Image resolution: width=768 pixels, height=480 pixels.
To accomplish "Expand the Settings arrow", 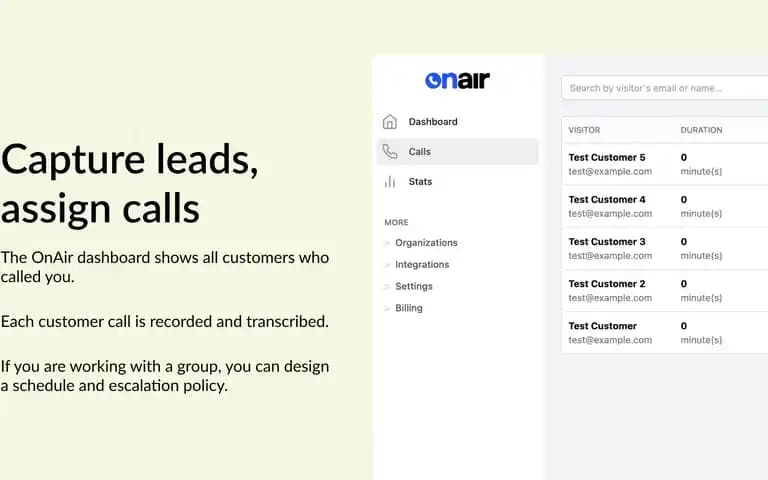I will 386,286.
